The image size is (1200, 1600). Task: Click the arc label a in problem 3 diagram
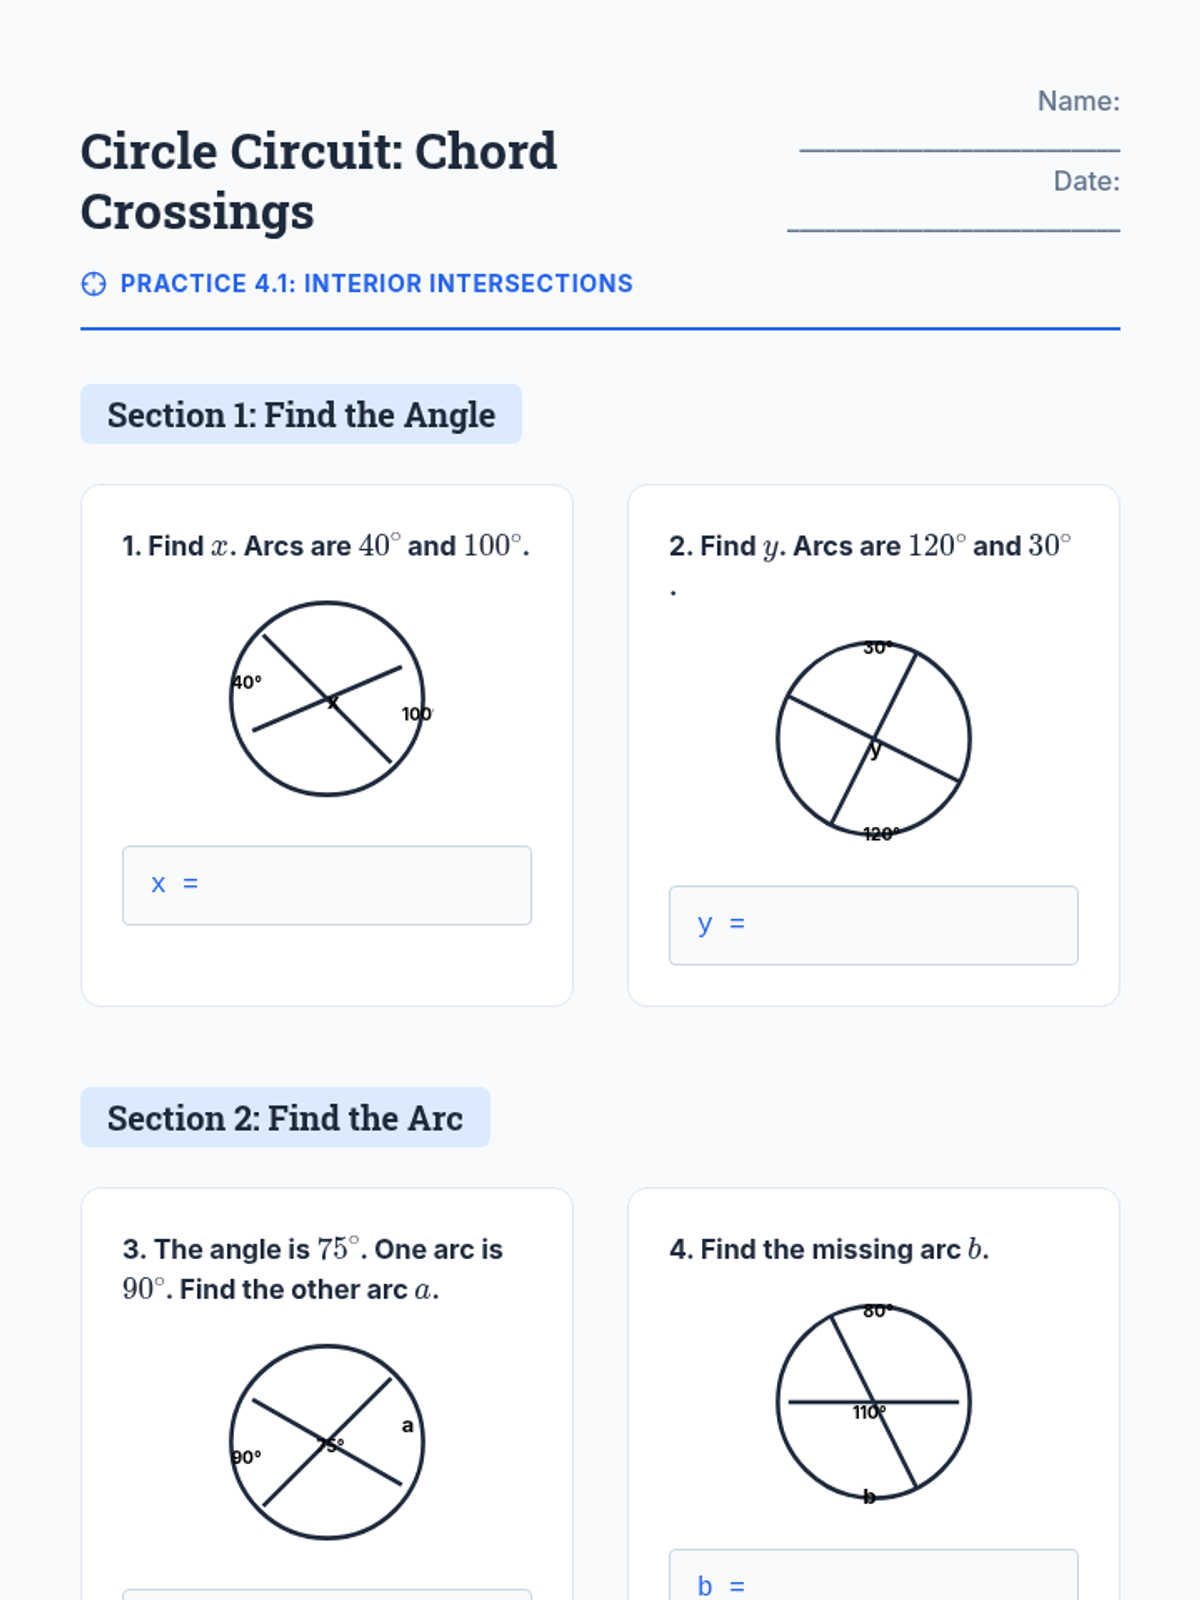pyautogui.click(x=407, y=1426)
